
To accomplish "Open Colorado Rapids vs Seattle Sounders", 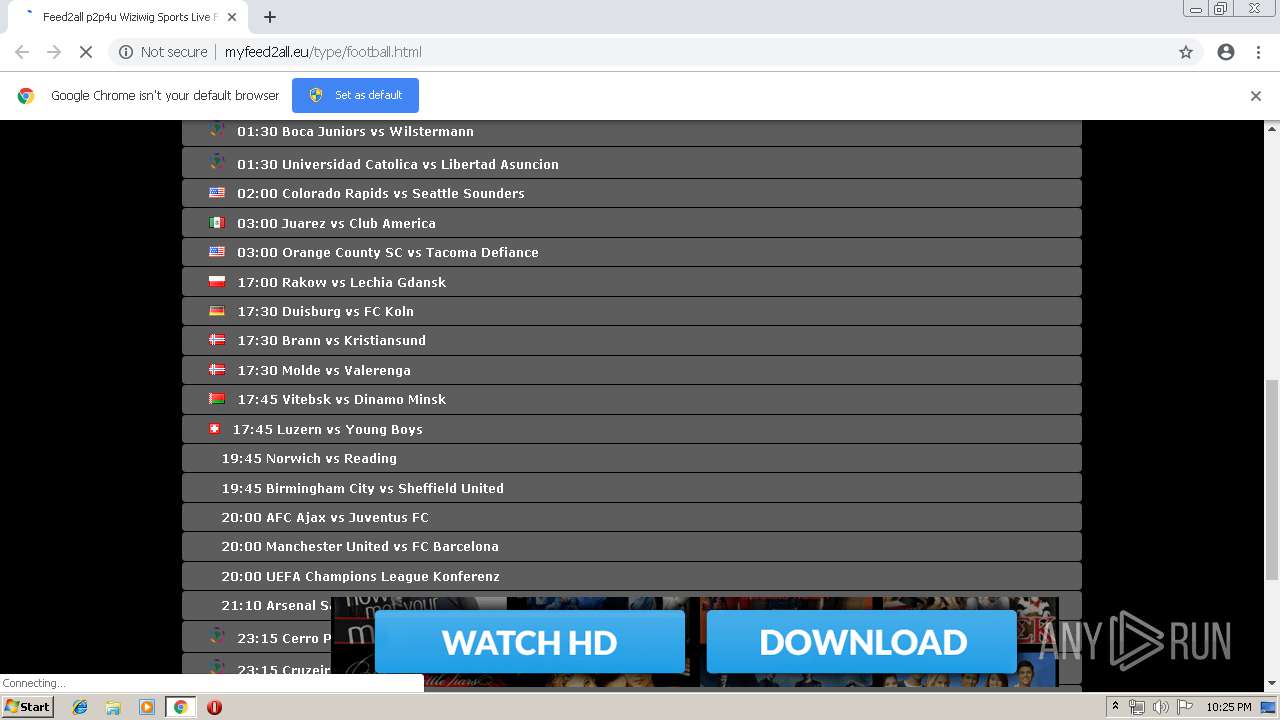I will point(381,193).
